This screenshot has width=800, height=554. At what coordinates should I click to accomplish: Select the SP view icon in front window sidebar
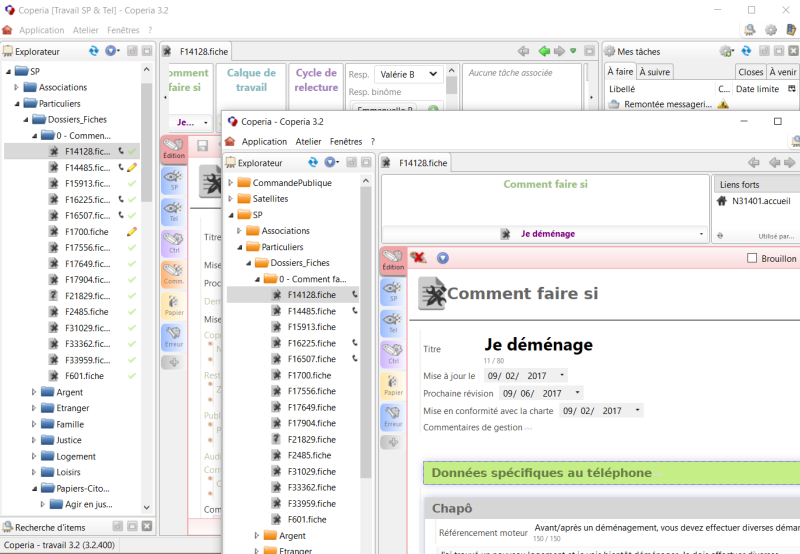[x=393, y=292]
